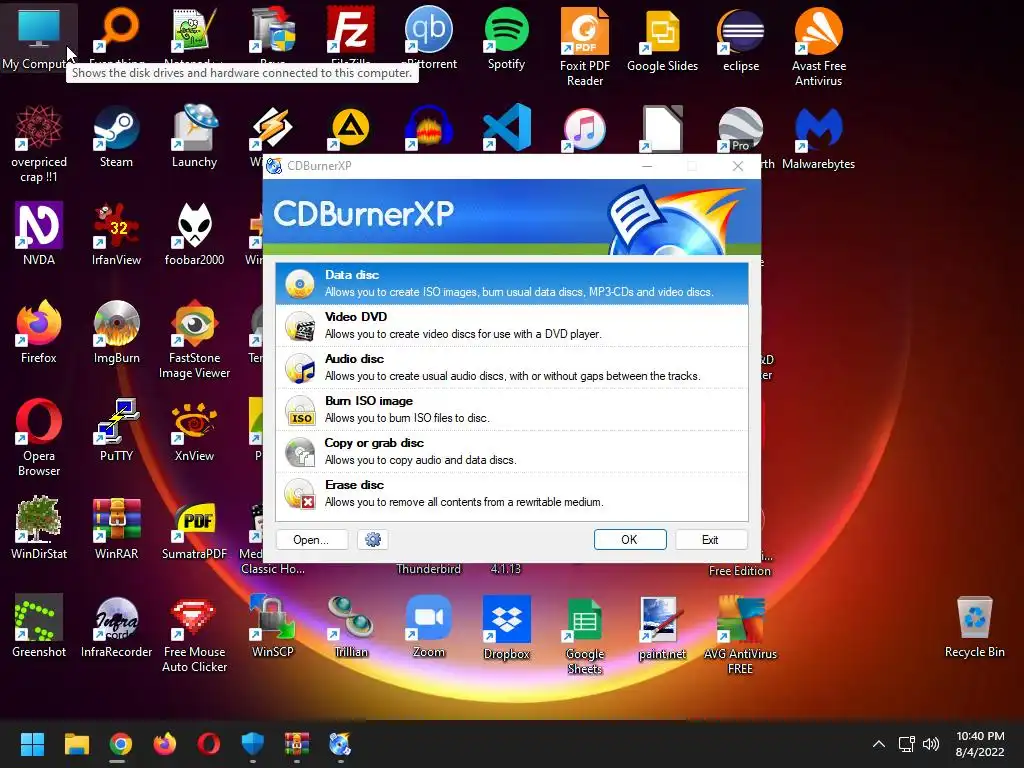Switch to Opera in taskbar
This screenshot has width=1024, height=768.
click(x=208, y=744)
